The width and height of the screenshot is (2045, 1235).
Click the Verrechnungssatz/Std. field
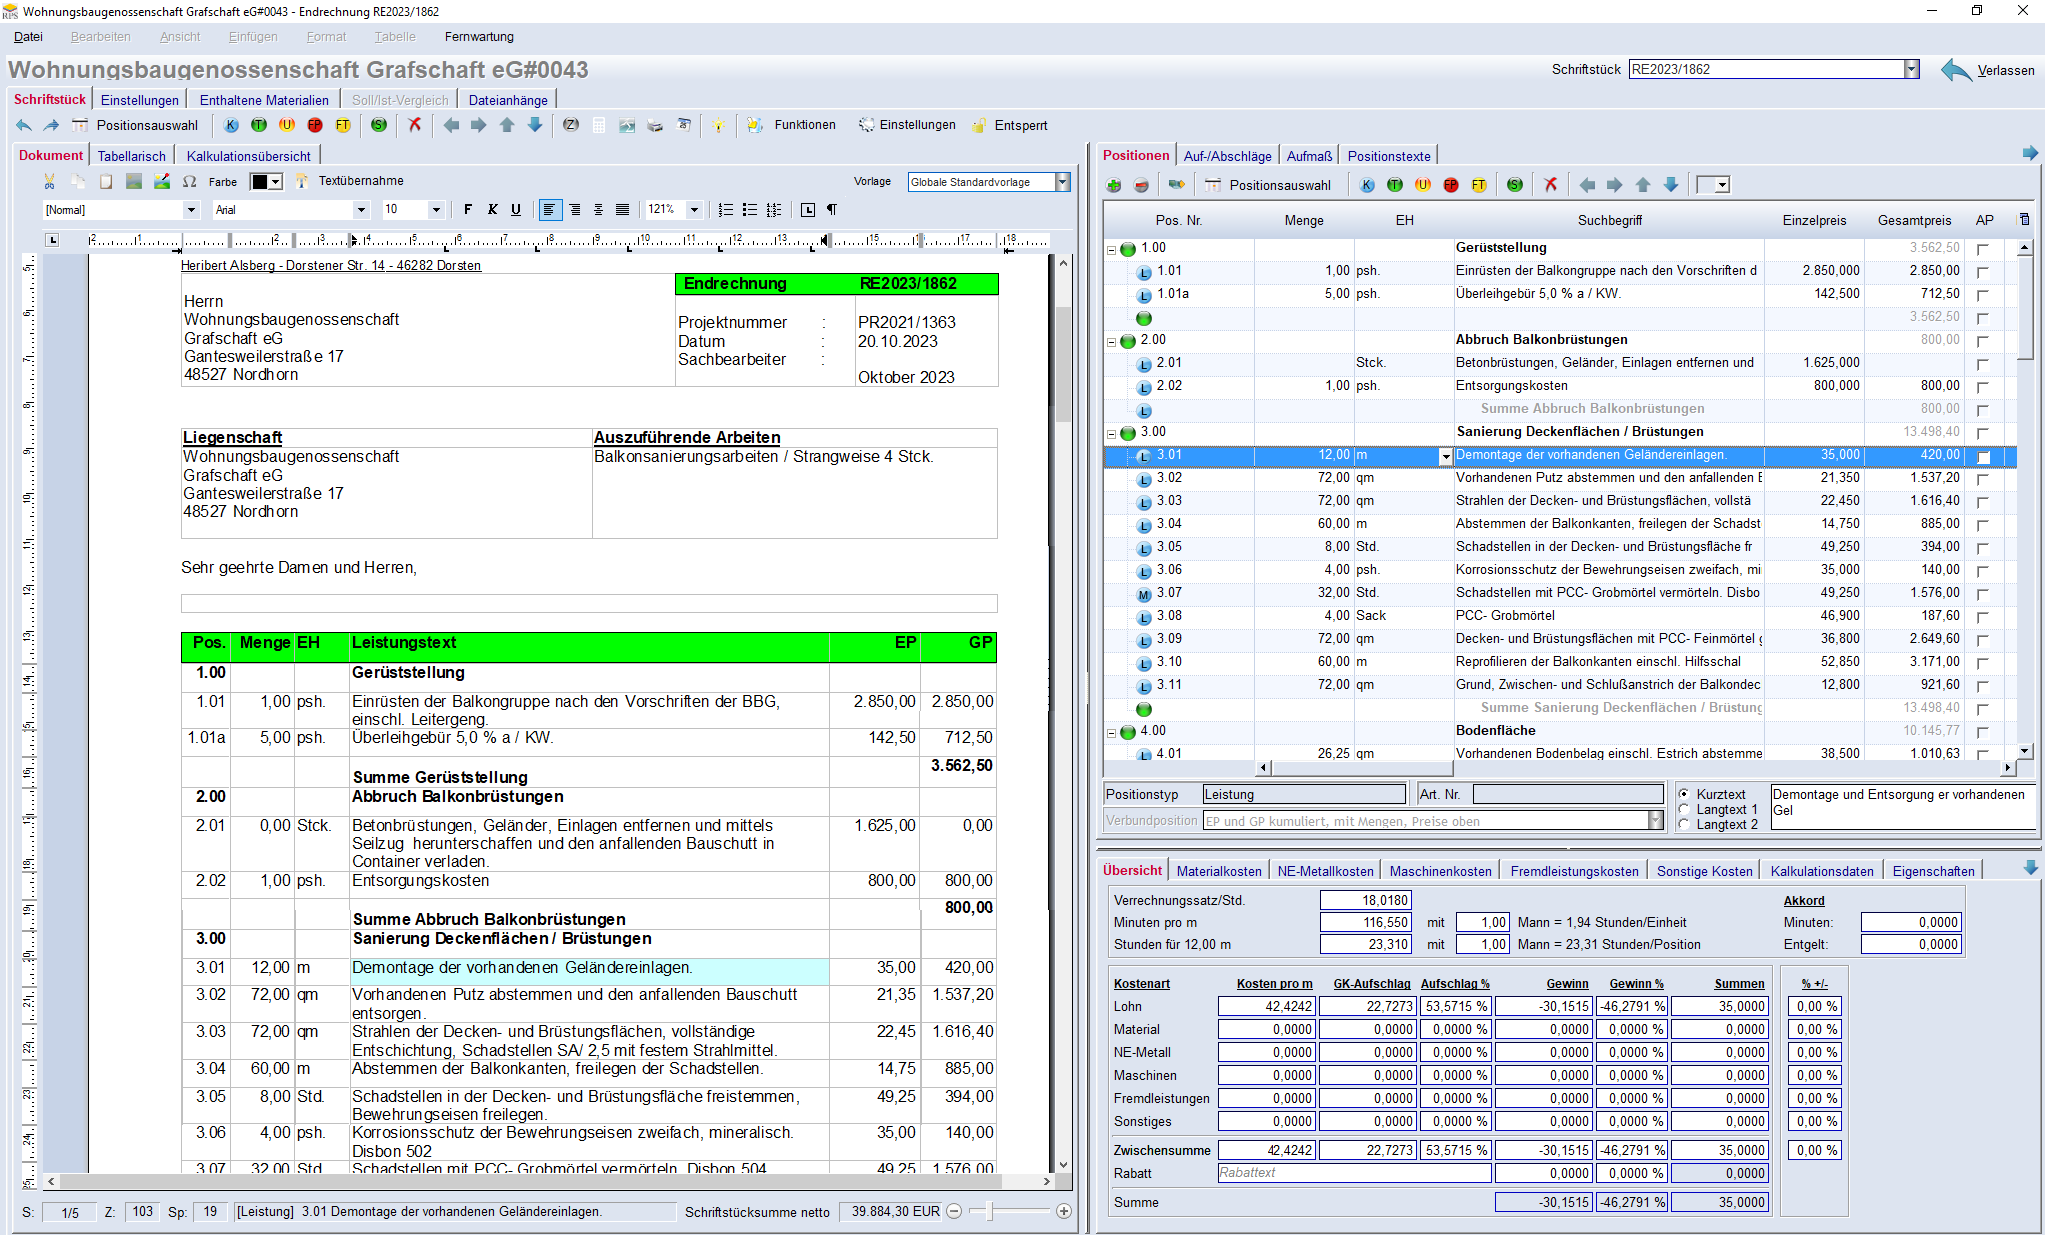tap(1365, 900)
